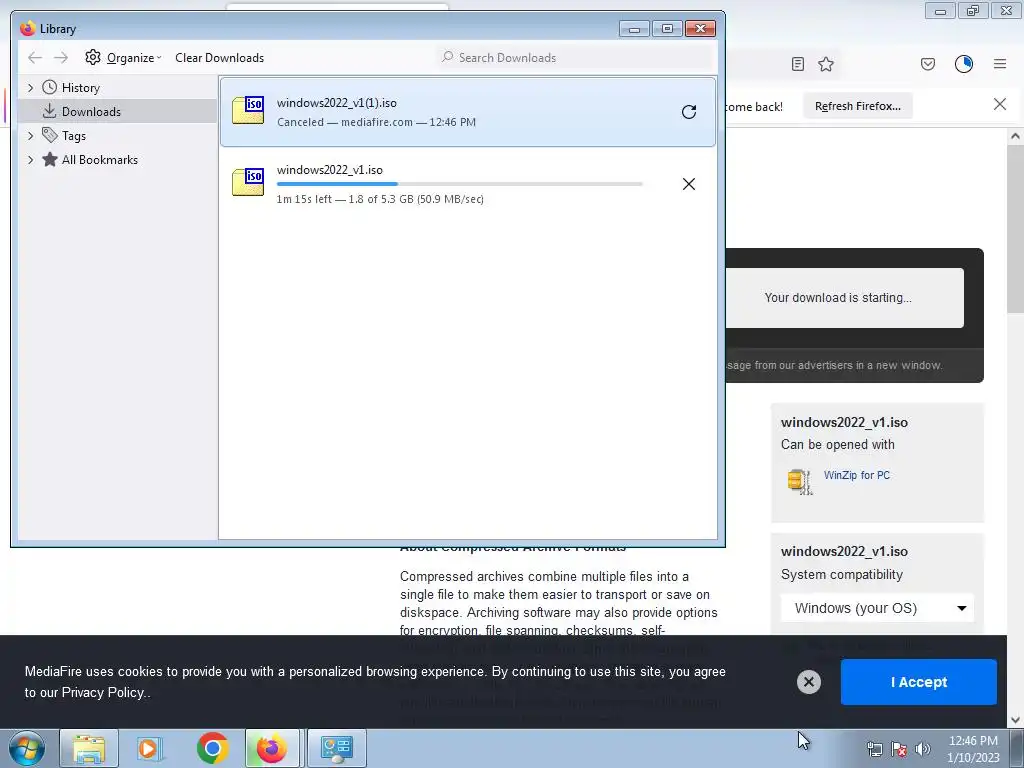Click the volume speaker tray icon
The image size is (1024, 768).
[922, 750]
